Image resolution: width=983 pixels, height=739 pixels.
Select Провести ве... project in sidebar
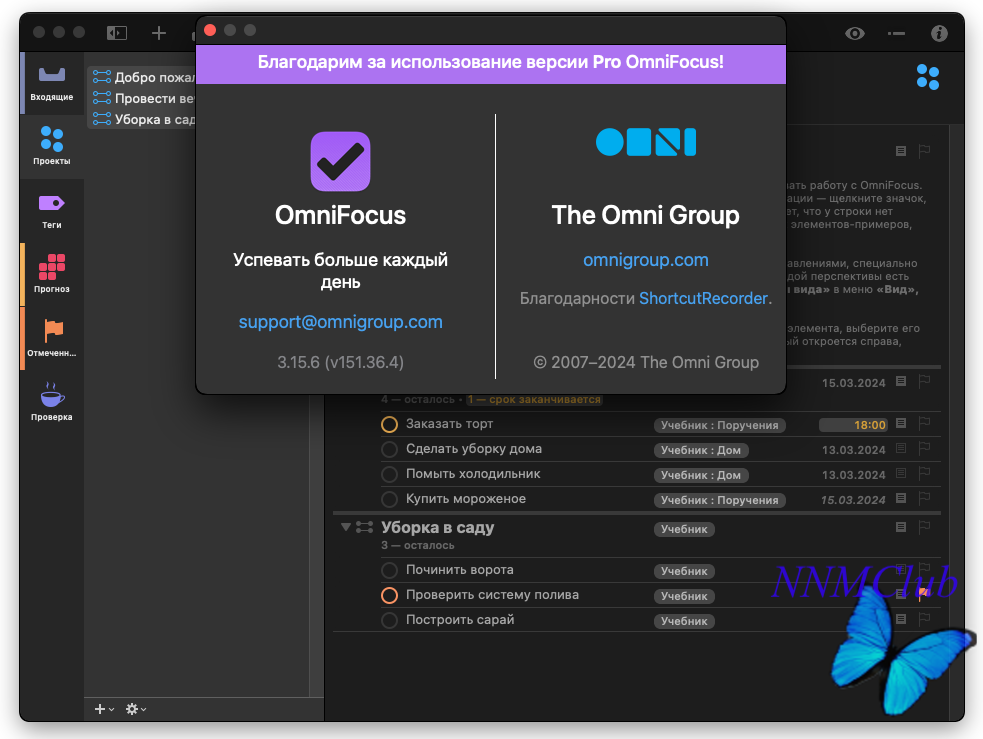coord(143,98)
